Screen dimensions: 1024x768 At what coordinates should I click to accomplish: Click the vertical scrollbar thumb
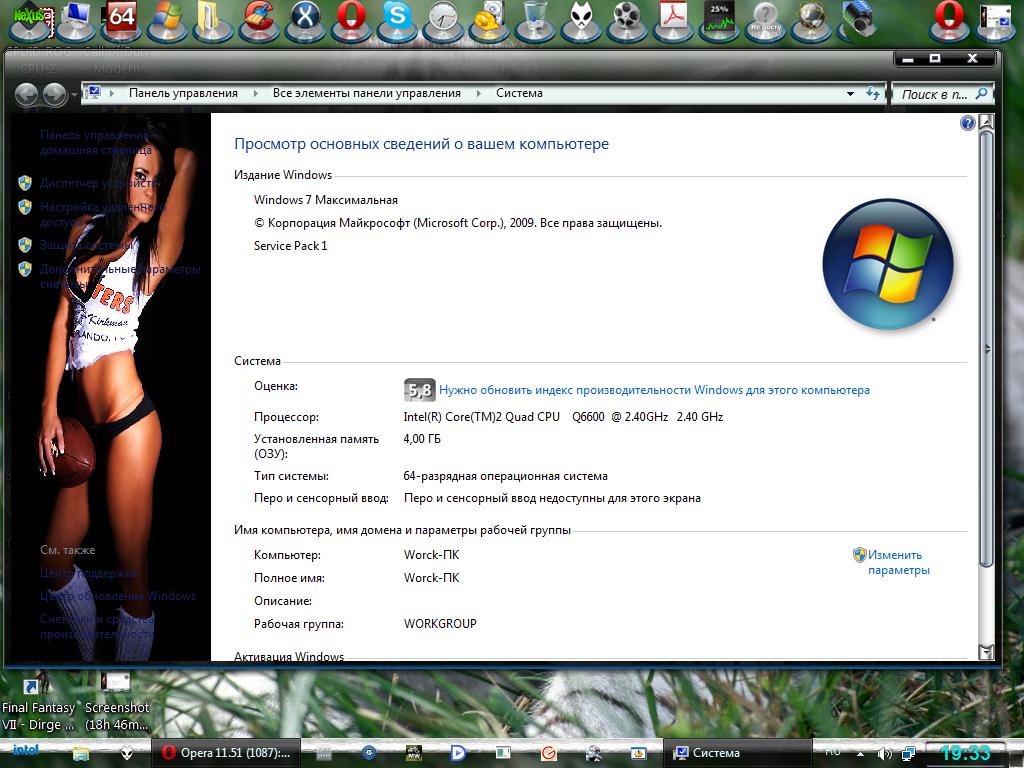[986, 349]
